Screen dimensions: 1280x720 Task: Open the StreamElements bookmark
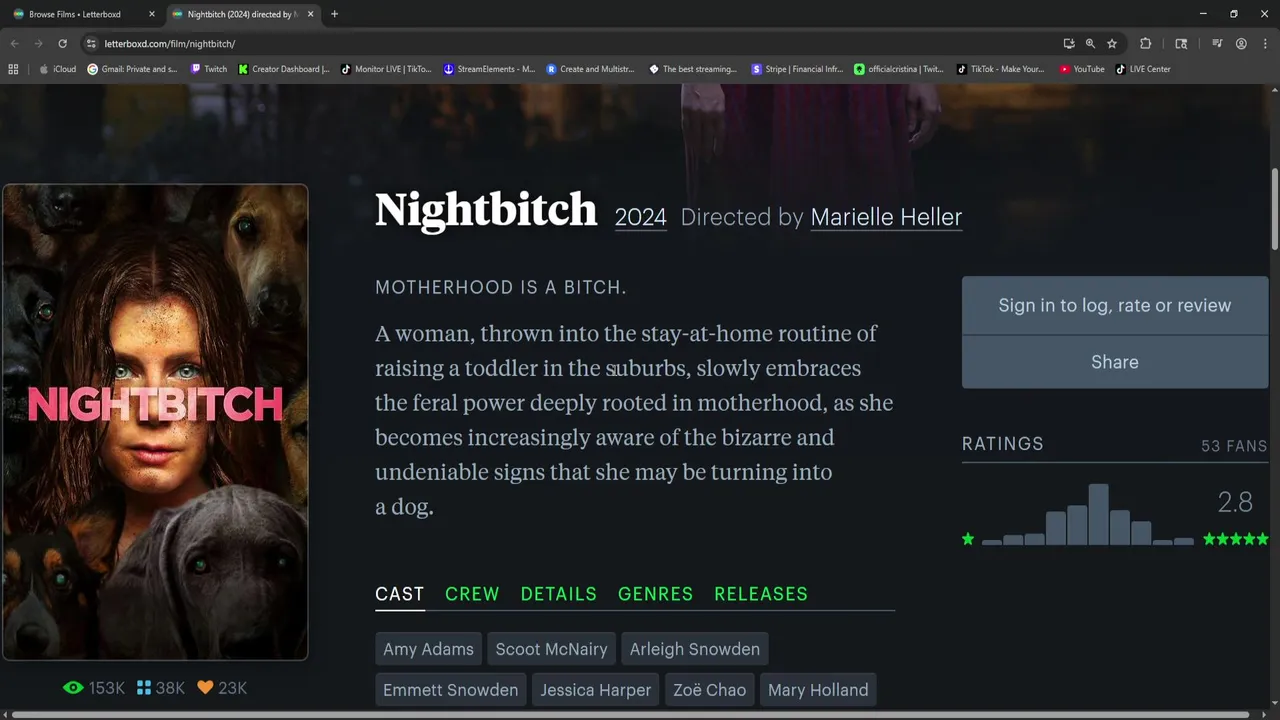click(x=489, y=69)
